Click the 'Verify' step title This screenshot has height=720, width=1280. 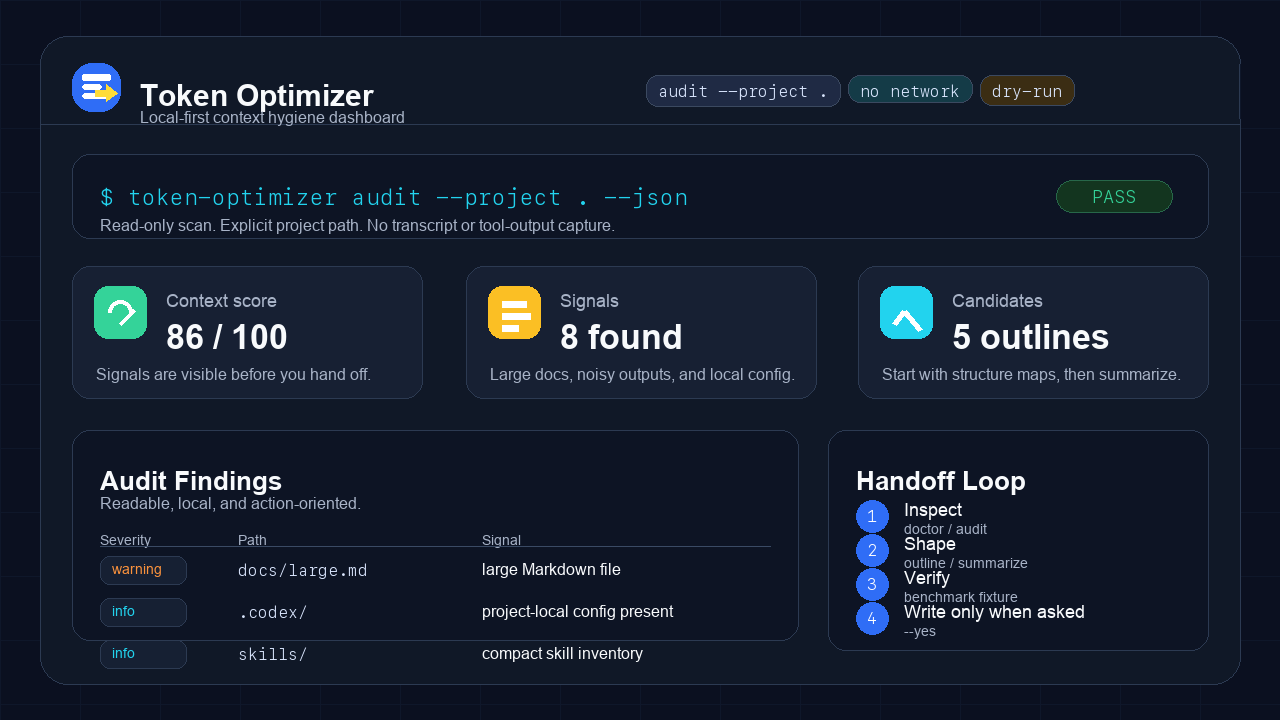[x=927, y=578]
